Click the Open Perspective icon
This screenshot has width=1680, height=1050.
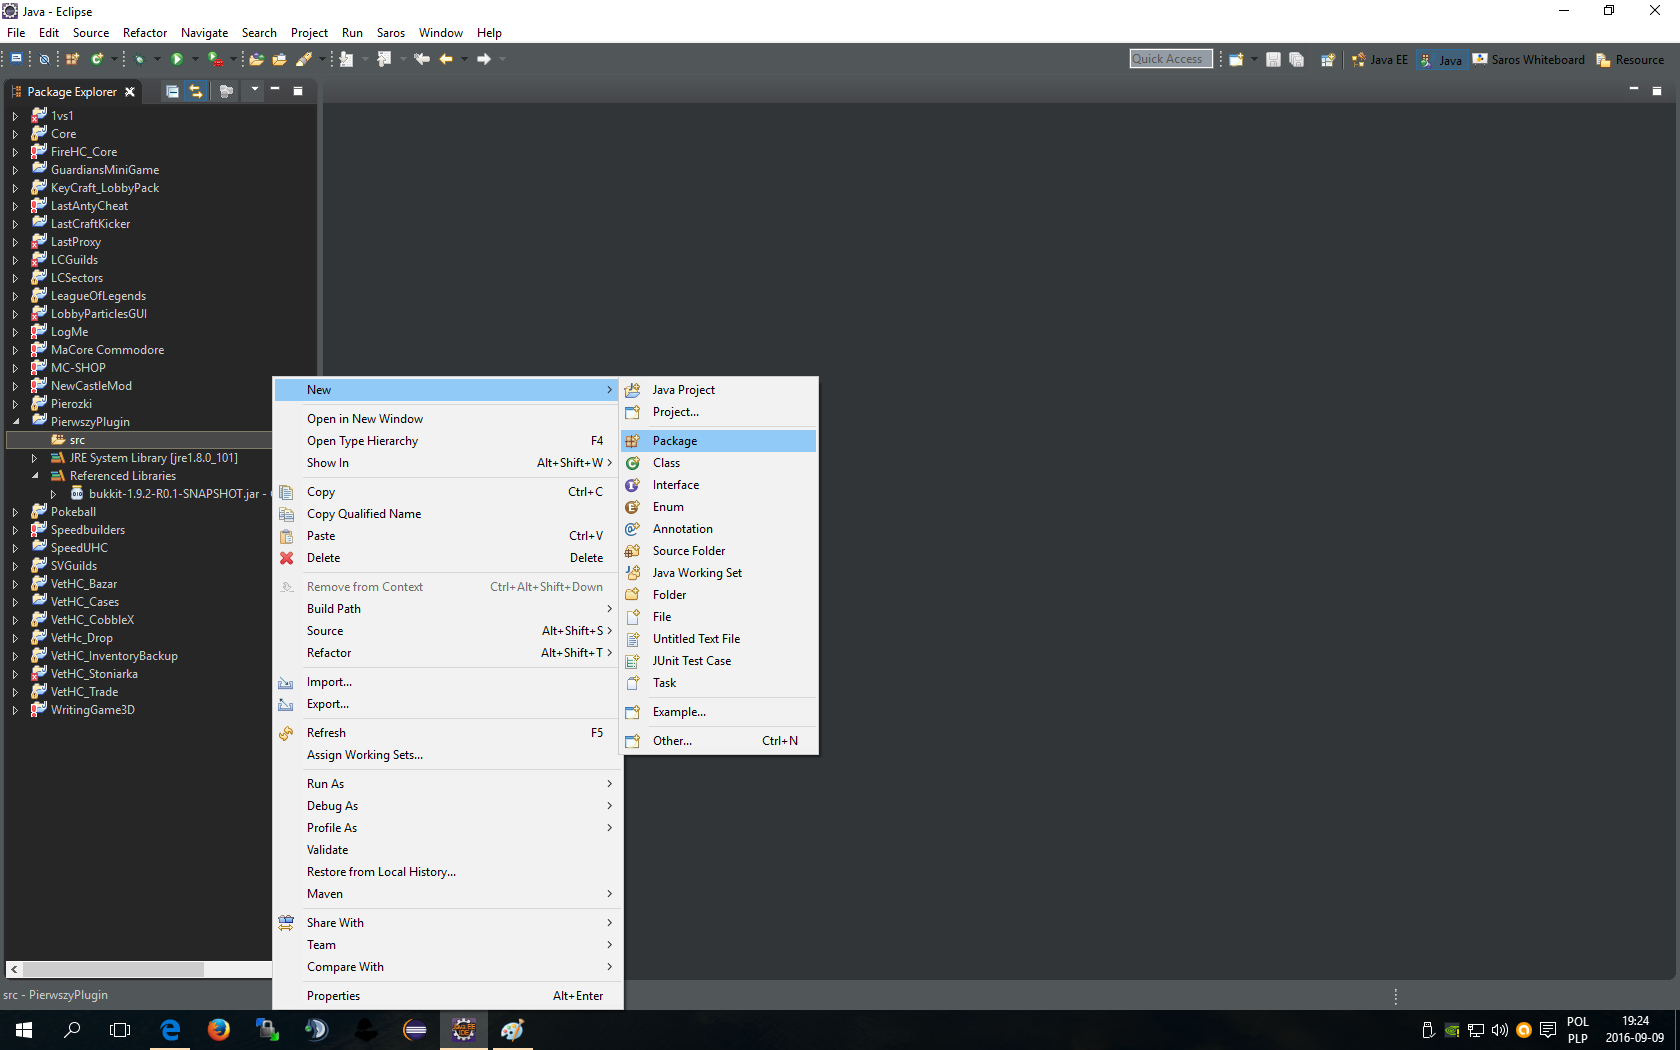pos(1328,60)
